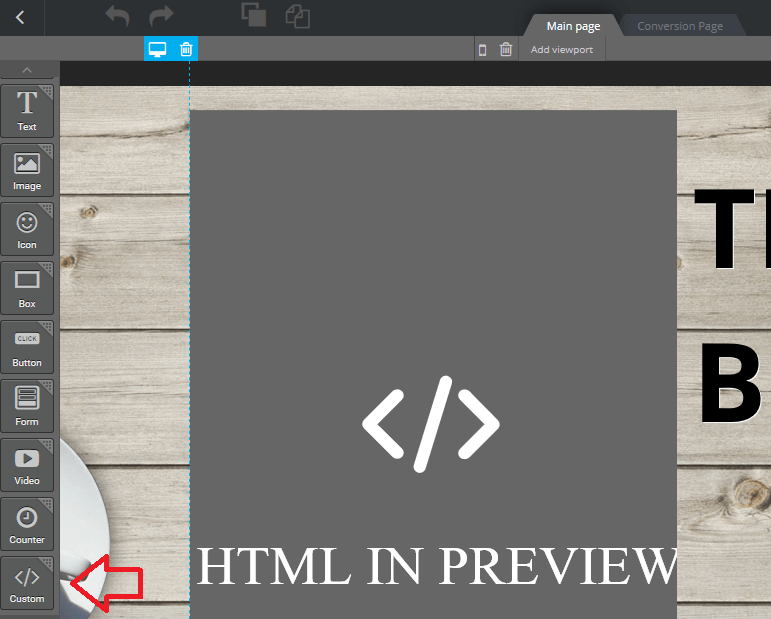771x619 pixels.
Task: Select the Video element tool
Action: pyautogui.click(x=27, y=465)
